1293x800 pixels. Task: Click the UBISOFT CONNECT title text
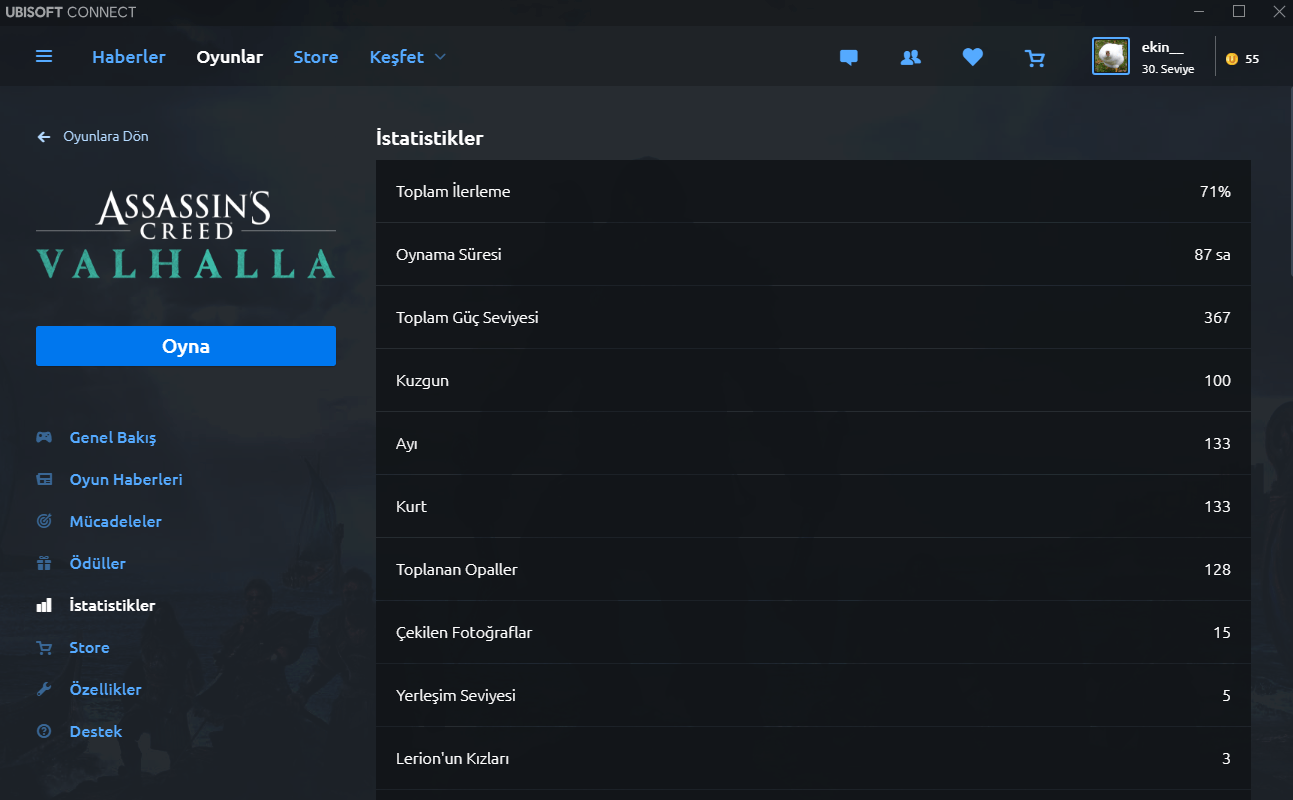71,12
